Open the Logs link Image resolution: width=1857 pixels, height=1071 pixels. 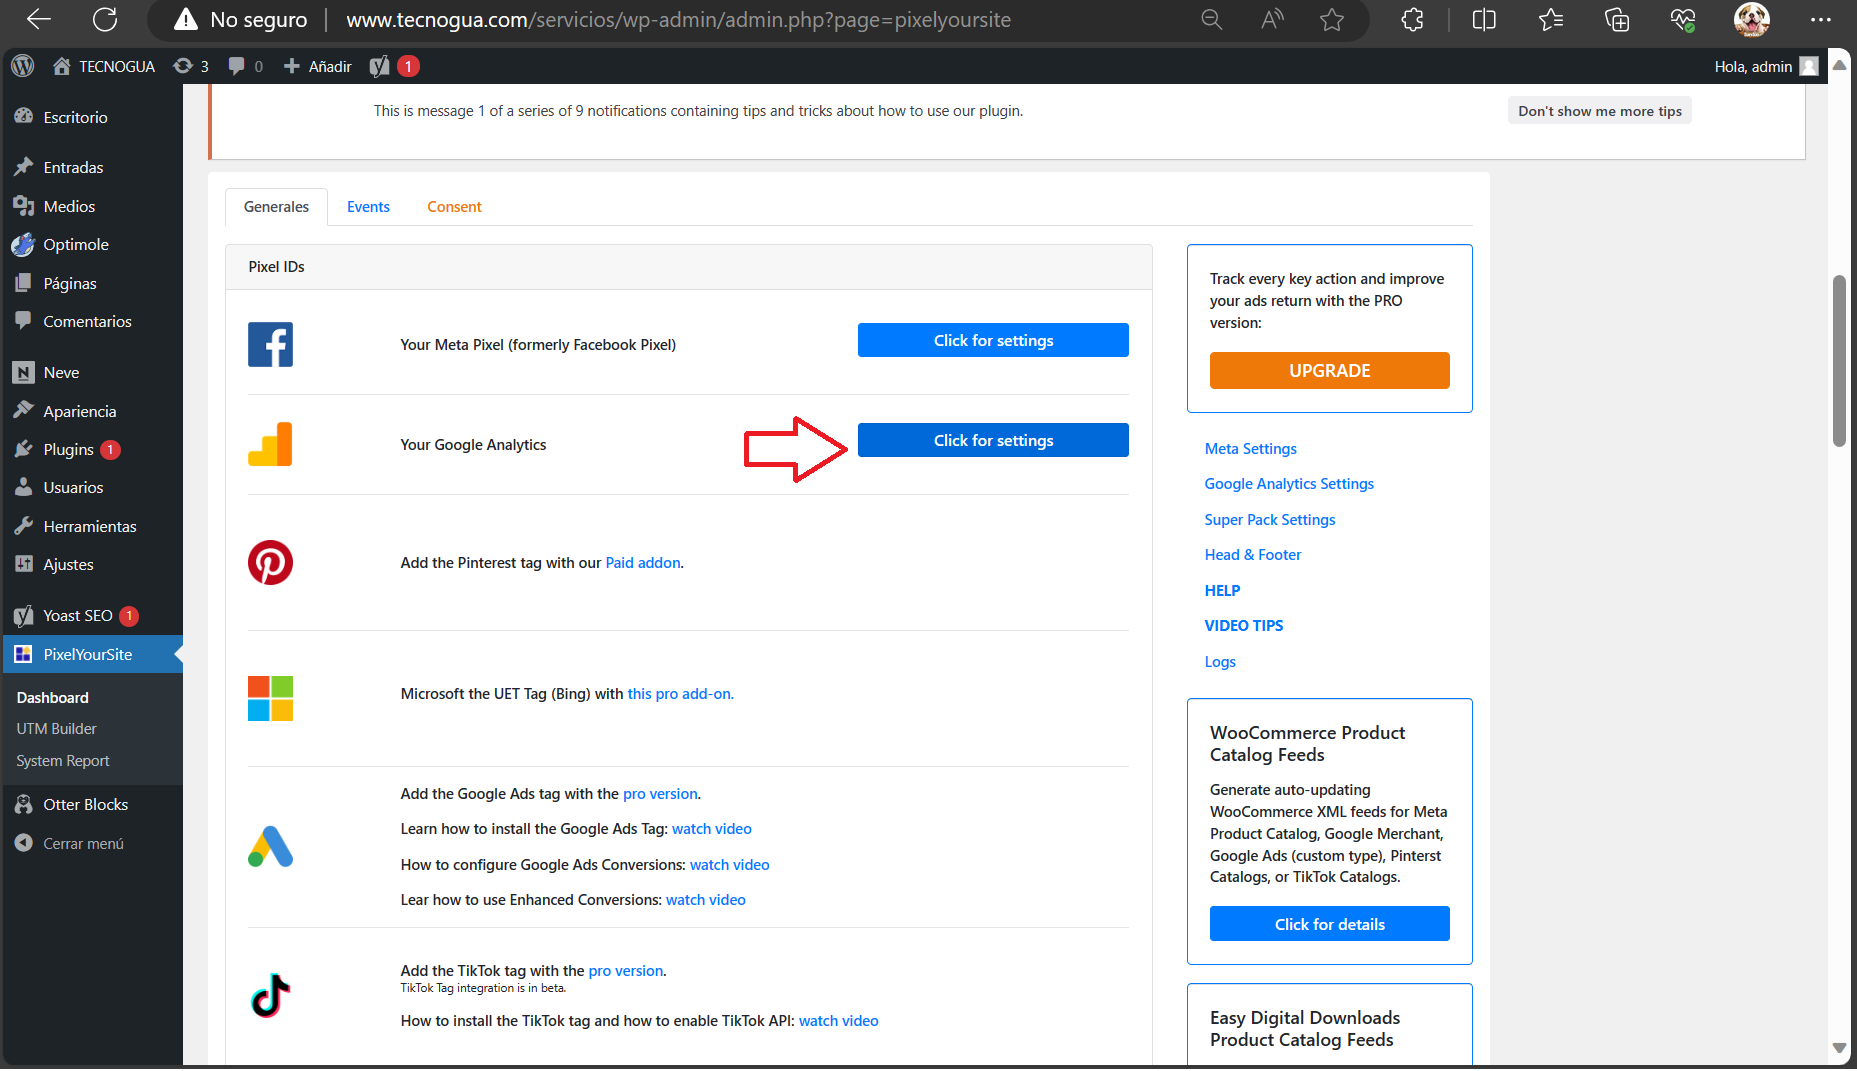[1220, 662]
